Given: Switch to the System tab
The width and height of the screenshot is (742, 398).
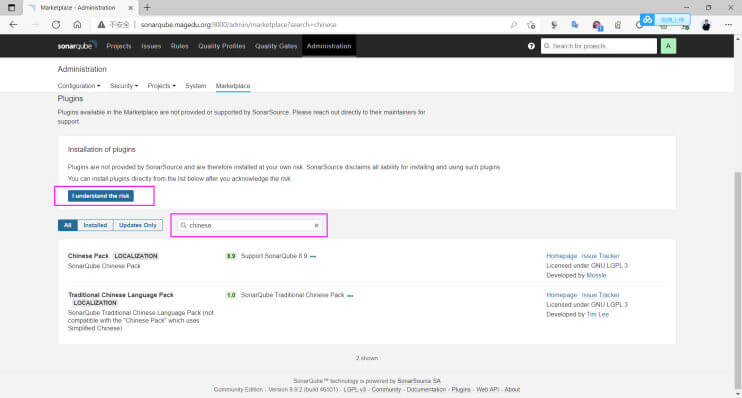Looking at the screenshot, I should (195, 86).
